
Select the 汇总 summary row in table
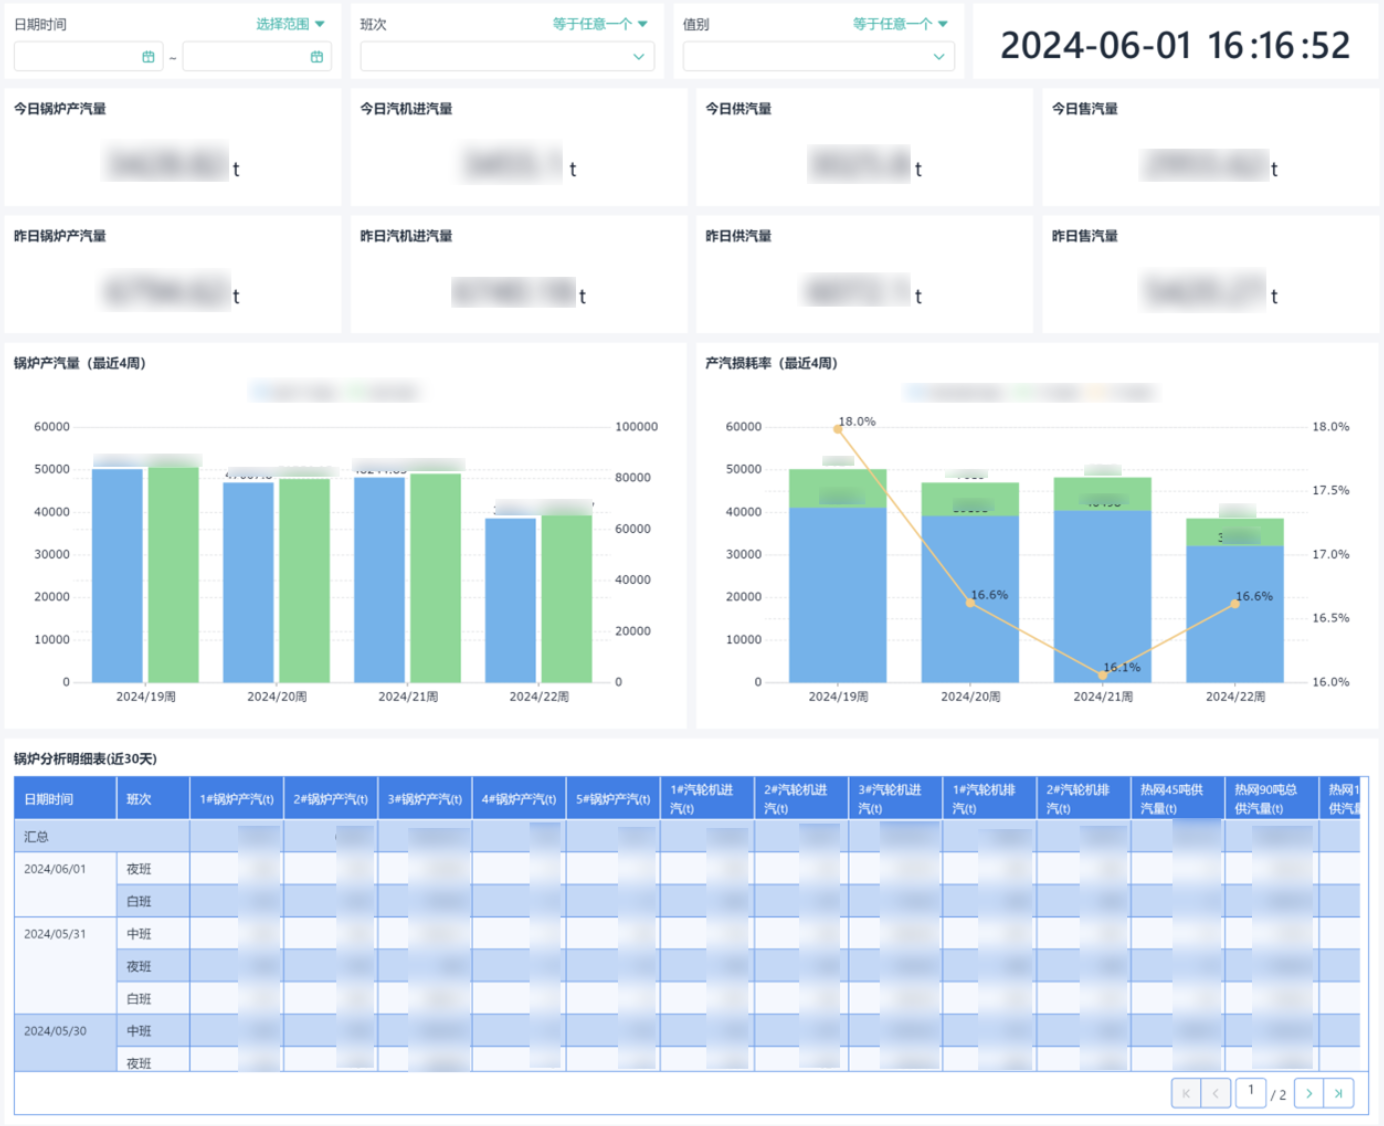37,836
